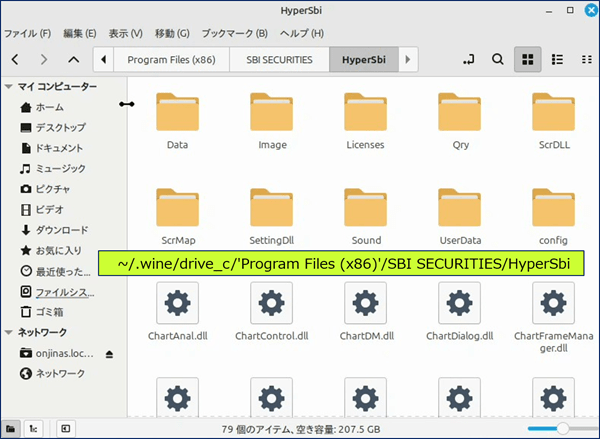
Task: Go to SBI SECURITIES in path bar
Action: point(279,60)
